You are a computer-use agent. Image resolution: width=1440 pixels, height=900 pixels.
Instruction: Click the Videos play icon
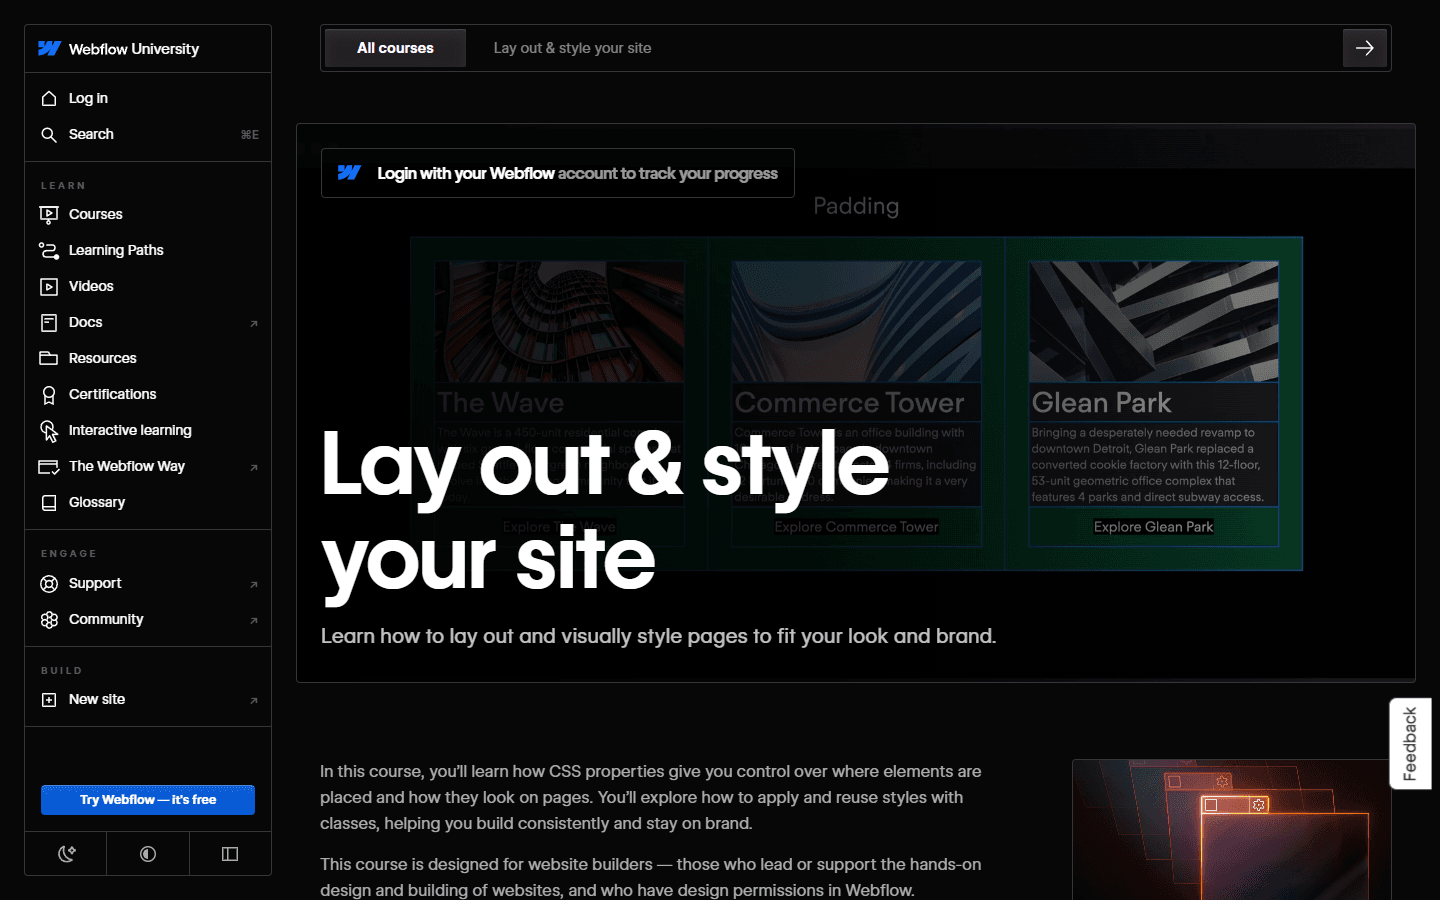point(49,286)
